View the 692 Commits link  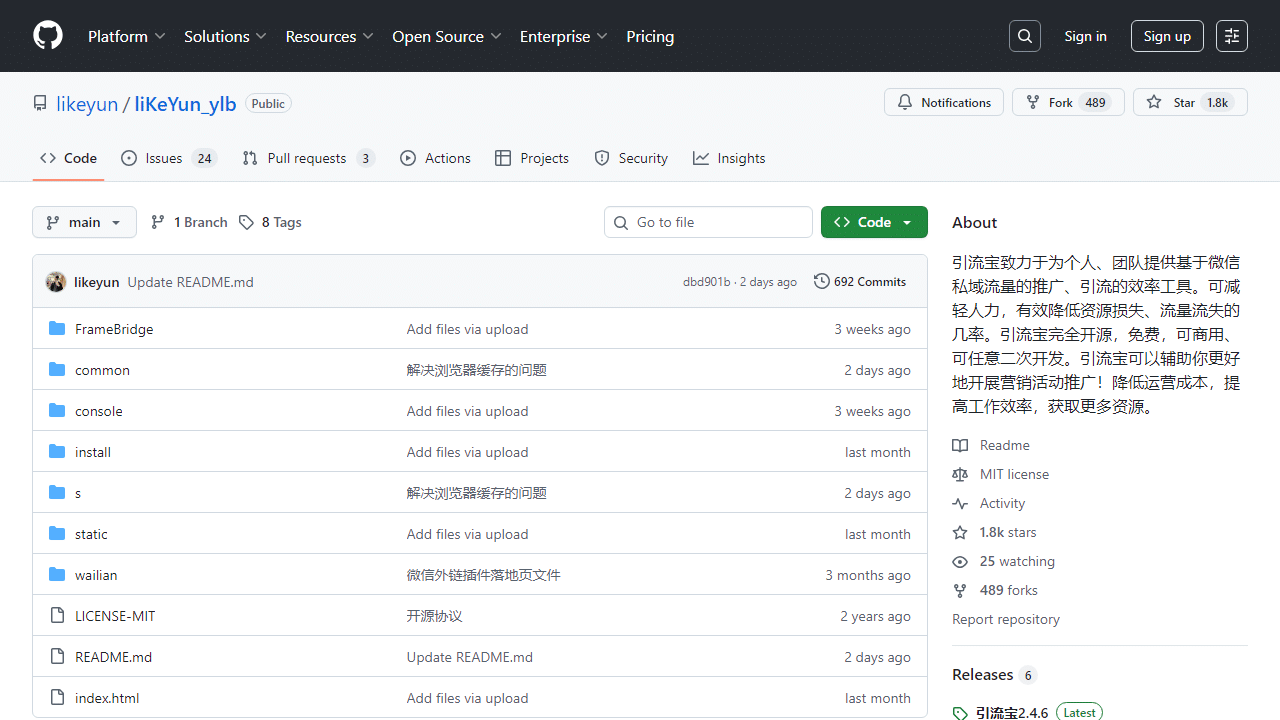pyautogui.click(x=860, y=282)
